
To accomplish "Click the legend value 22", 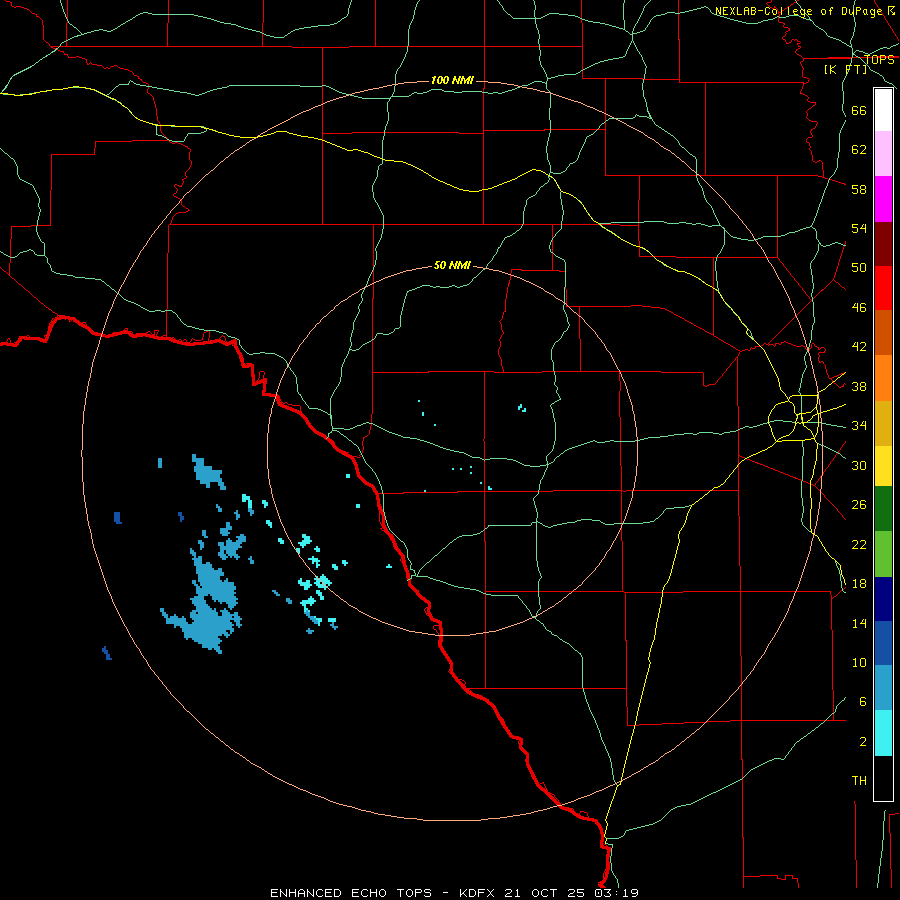I will pyautogui.click(x=859, y=544).
